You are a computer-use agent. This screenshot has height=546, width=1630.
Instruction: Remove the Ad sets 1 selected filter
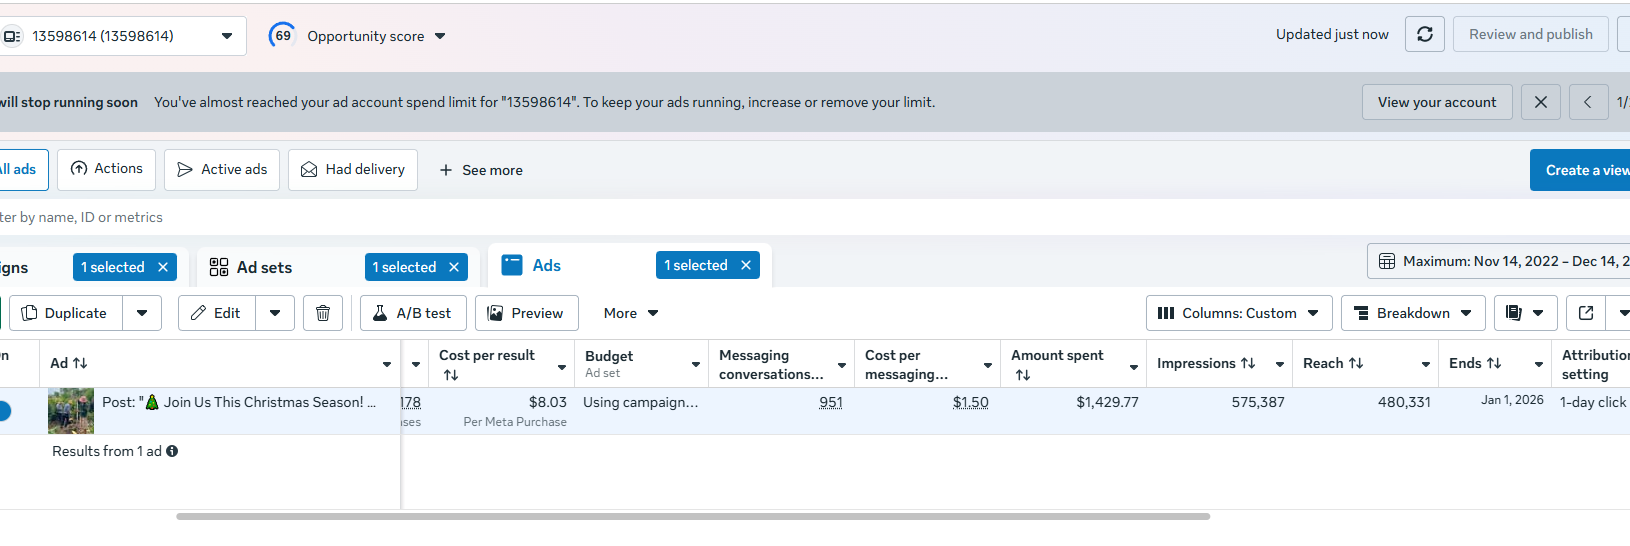pos(454,267)
